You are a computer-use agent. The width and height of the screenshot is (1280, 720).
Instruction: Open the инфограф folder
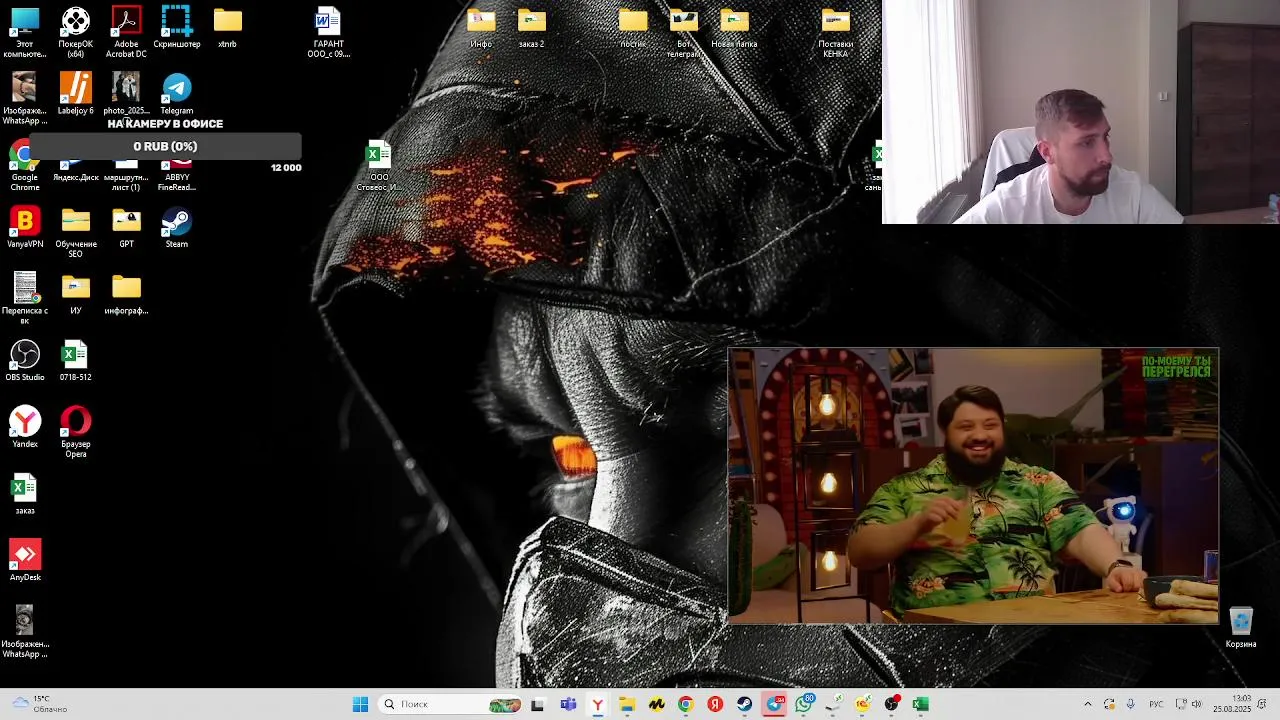coord(126,294)
